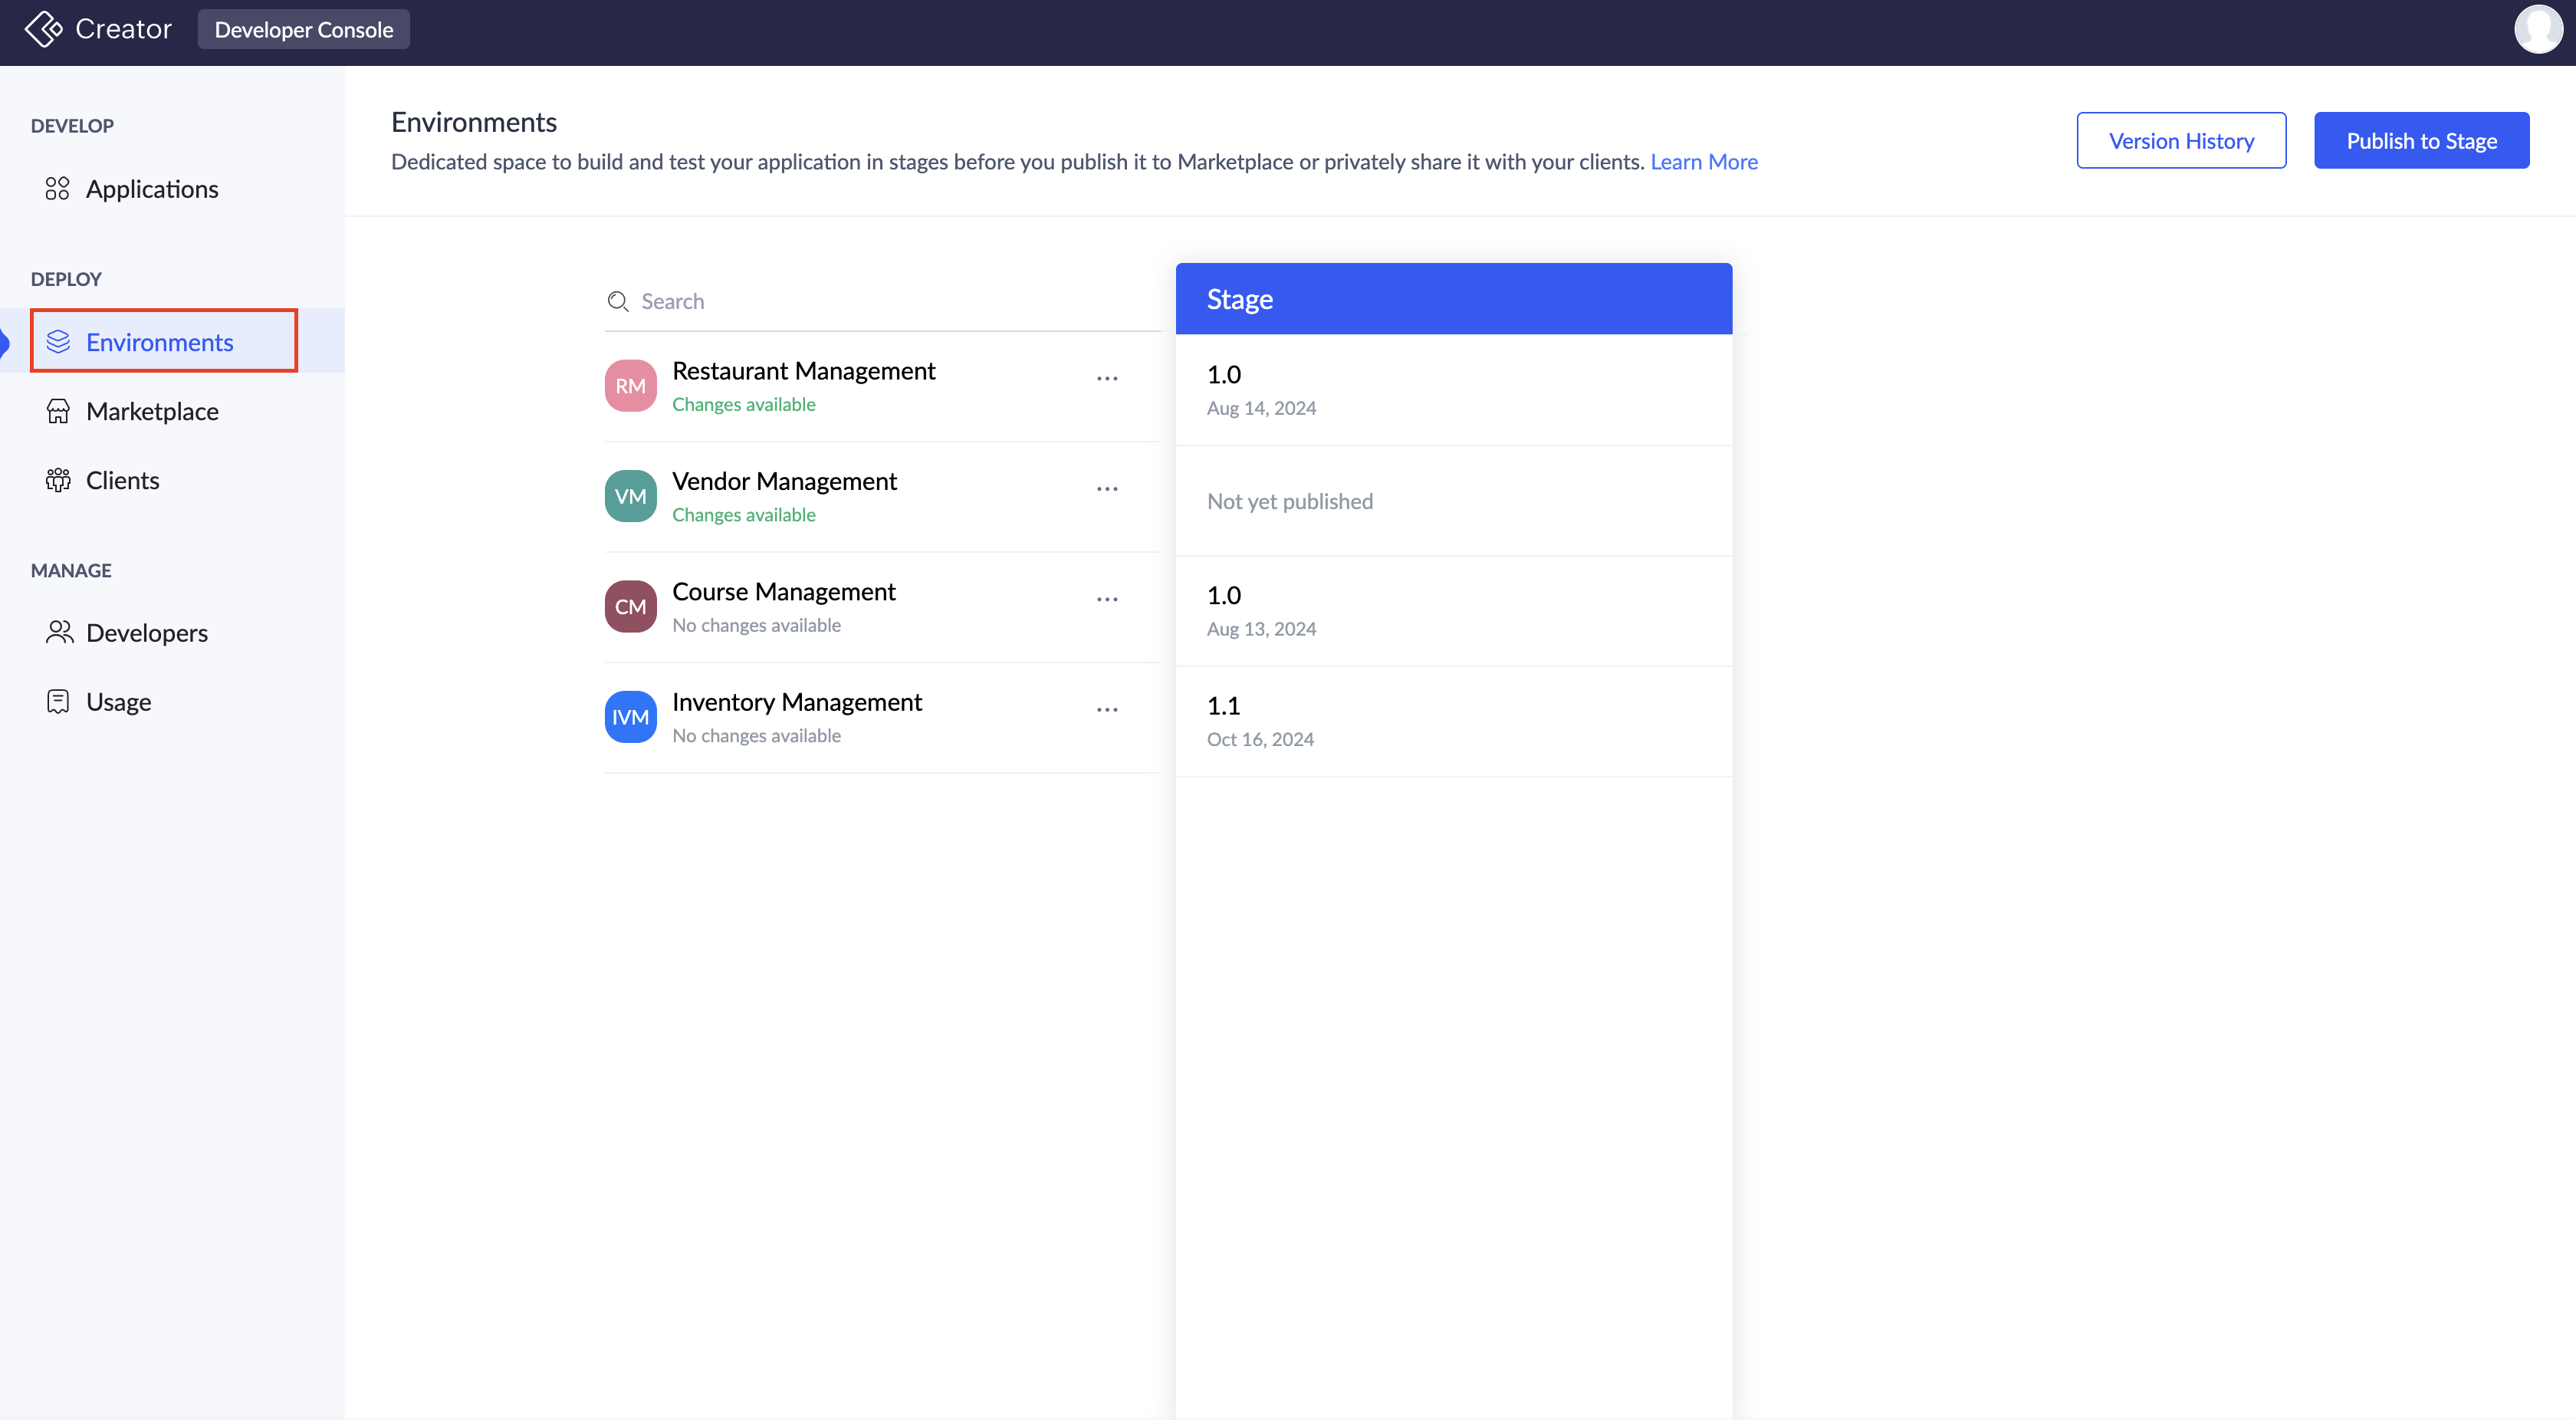Go to Marketplace in the sidebar
2576x1420 pixels.
click(152, 411)
